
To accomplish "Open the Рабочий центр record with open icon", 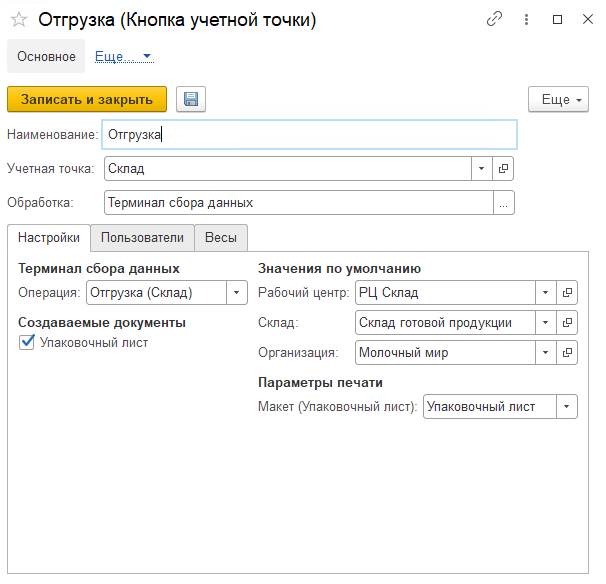I will pyautogui.click(x=567, y=293).
